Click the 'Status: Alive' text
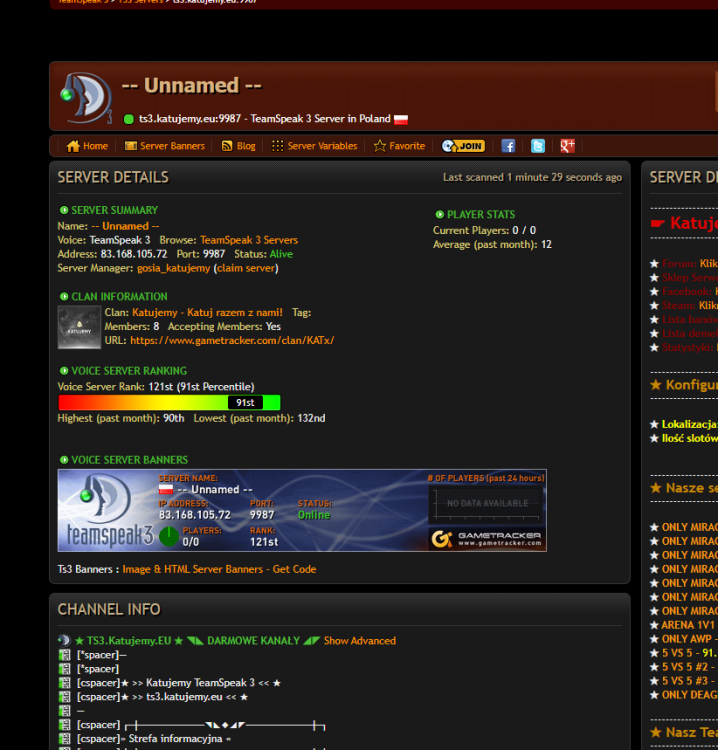 pos(264,254)
